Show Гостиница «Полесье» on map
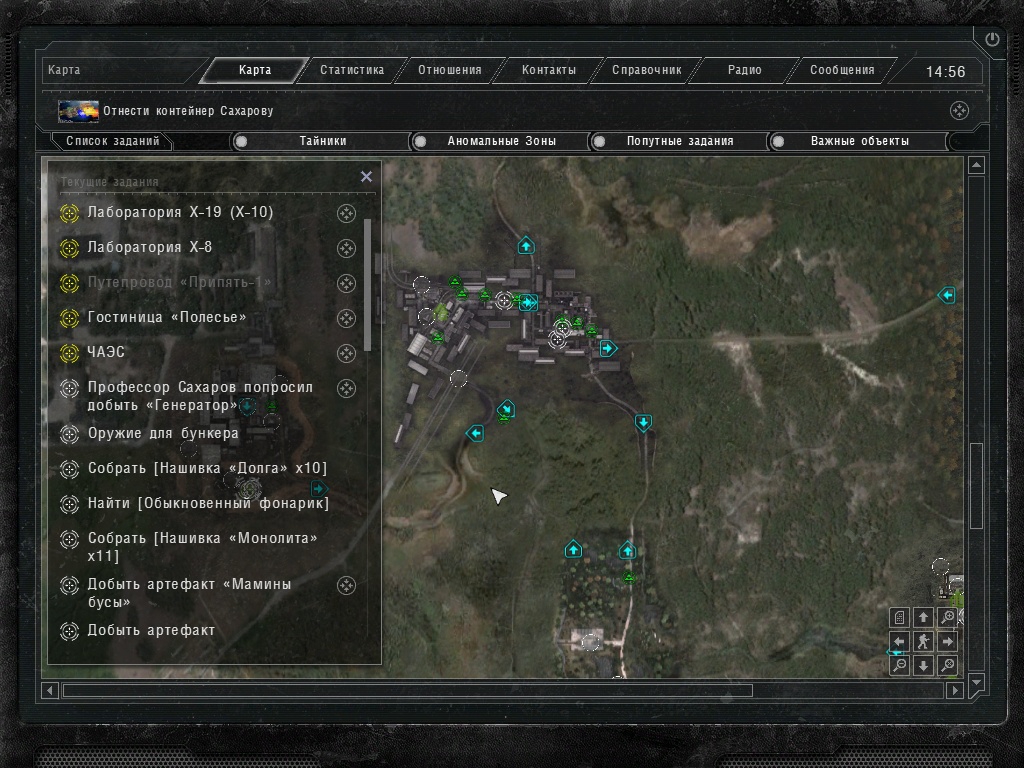 tap(346, 318)
